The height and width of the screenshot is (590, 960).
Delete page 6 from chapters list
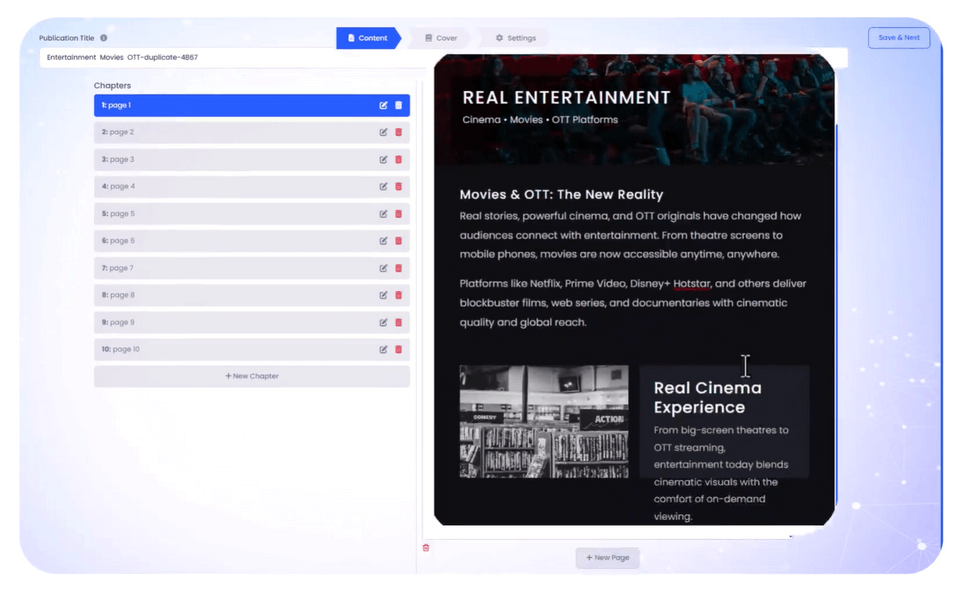(399, 241)
